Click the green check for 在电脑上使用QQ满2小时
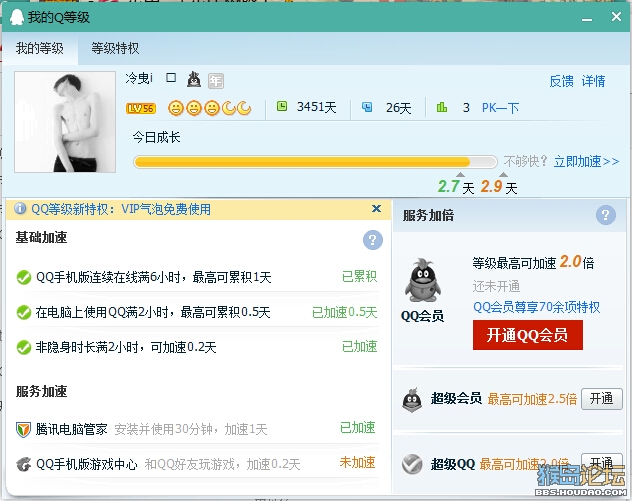Viewport: 632px width, 501px height. [24, 312]
